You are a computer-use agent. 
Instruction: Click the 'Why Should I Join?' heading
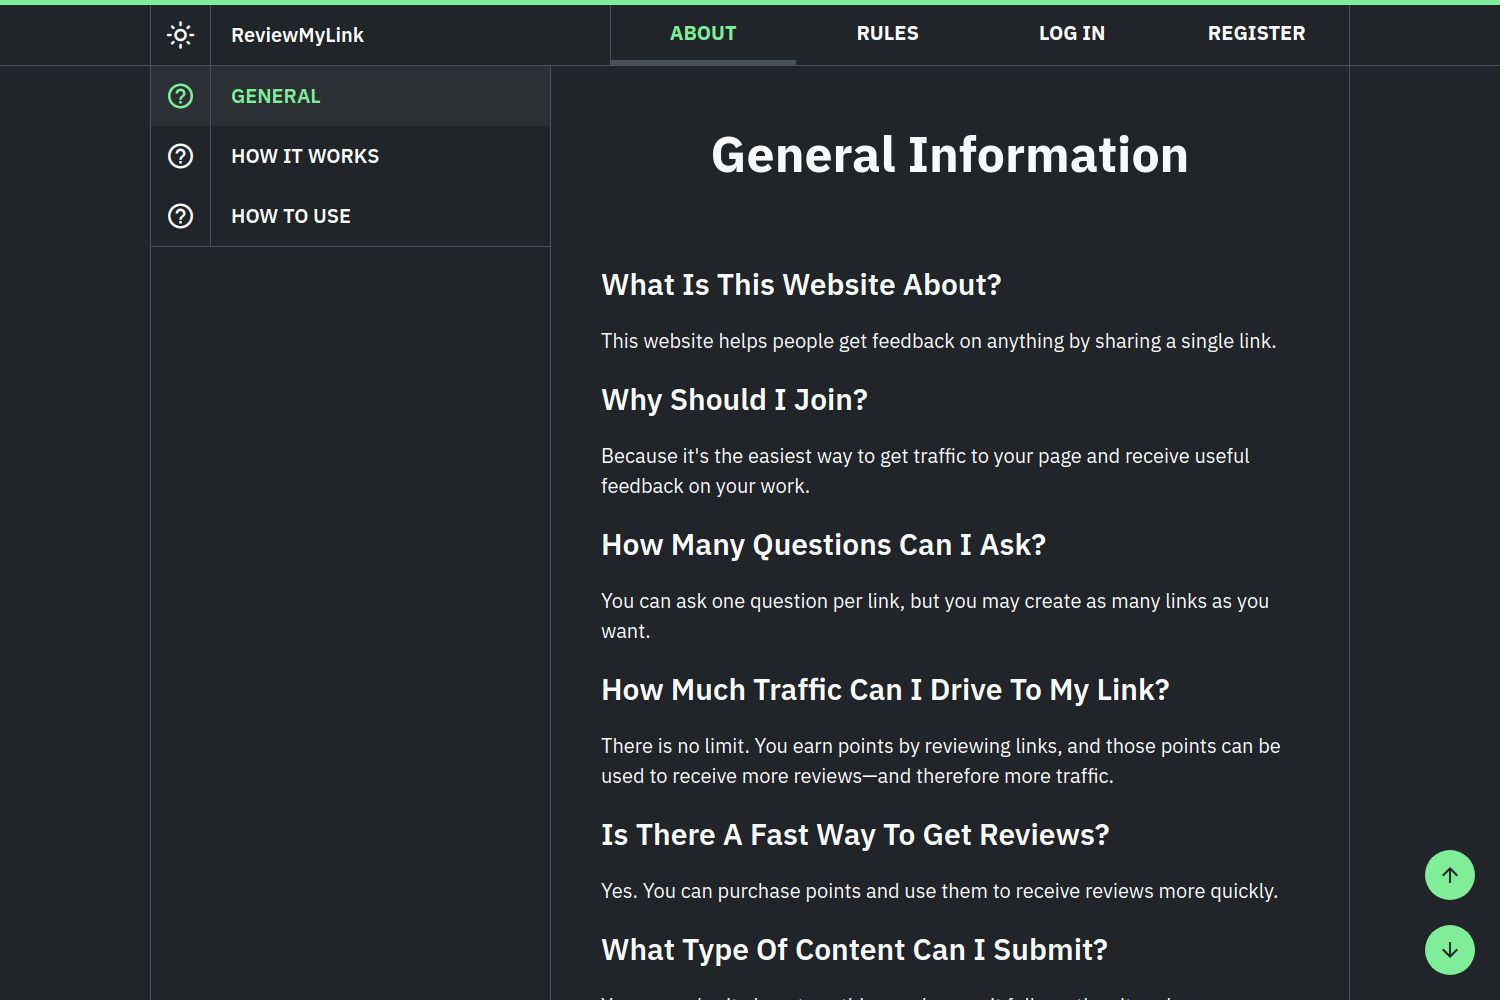[734, 400]
